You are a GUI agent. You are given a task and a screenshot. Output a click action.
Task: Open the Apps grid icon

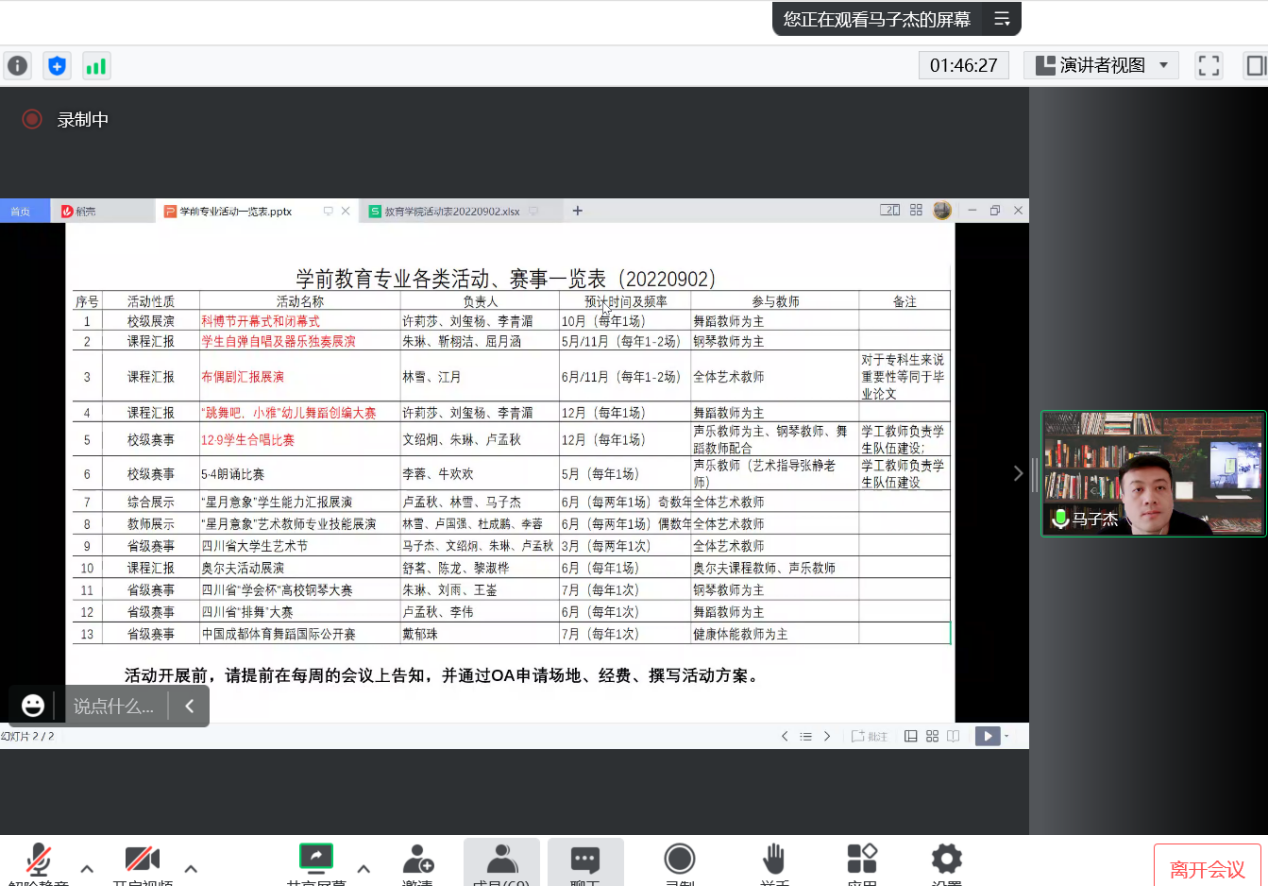click(861, 859)
